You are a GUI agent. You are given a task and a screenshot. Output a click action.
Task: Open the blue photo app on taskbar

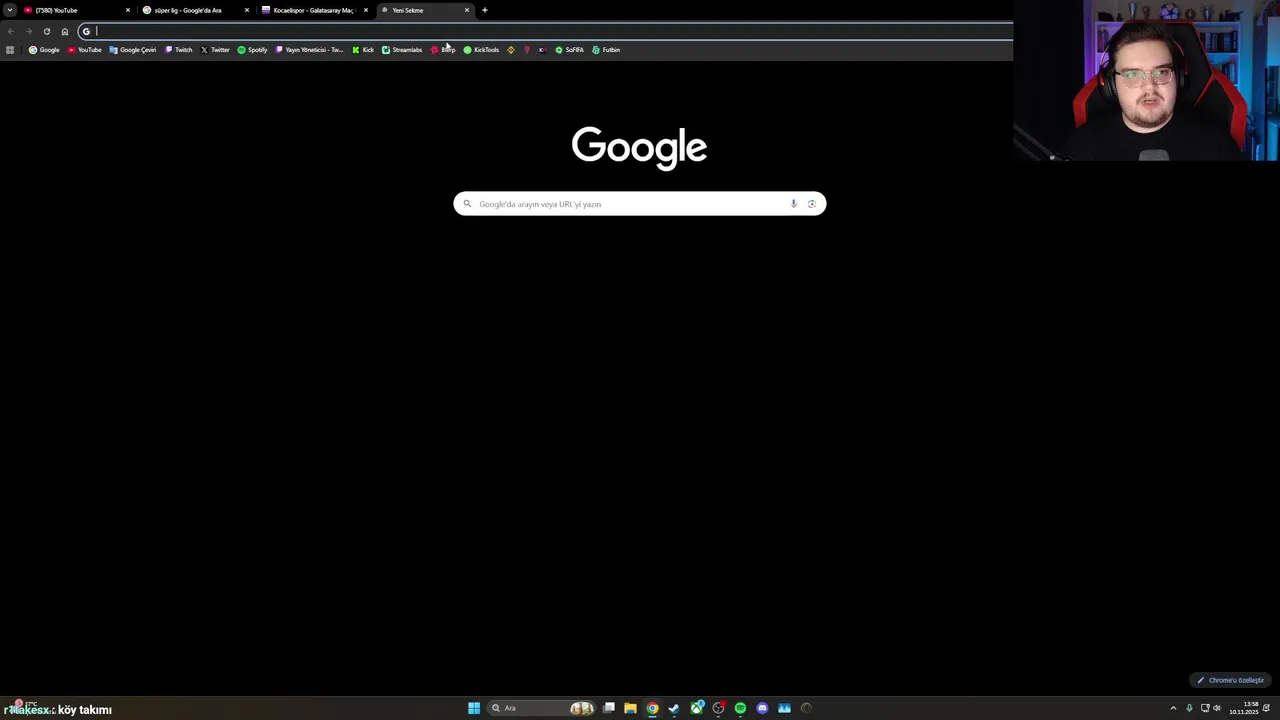pos(784,708)
